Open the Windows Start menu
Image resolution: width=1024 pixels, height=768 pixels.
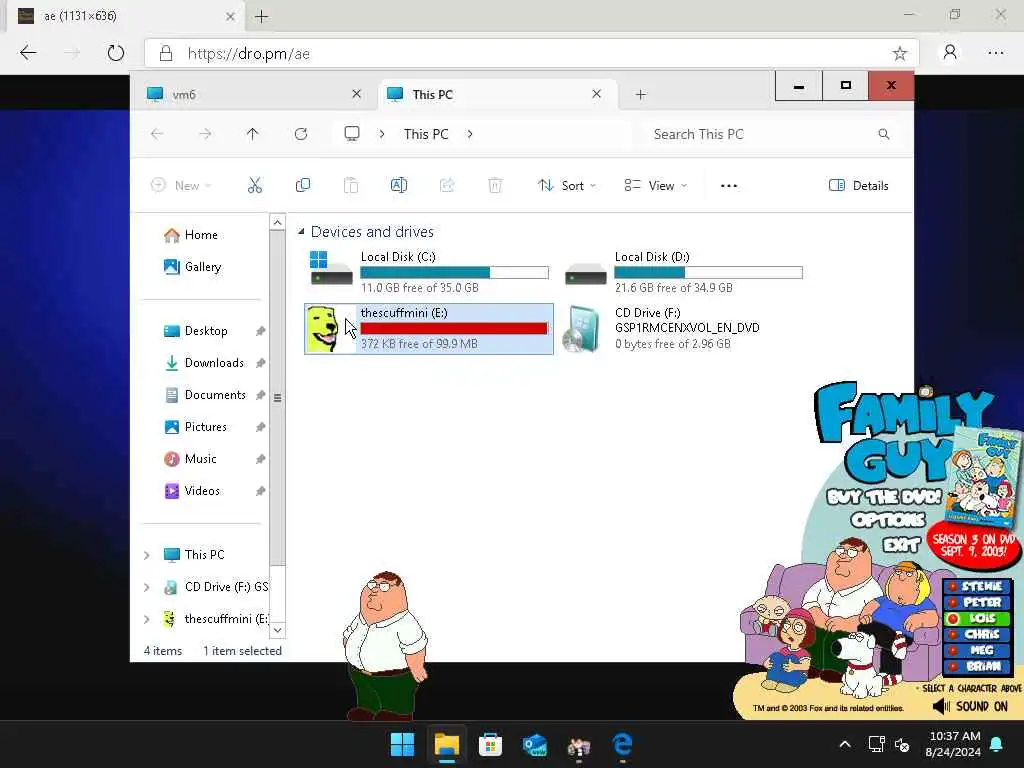click(x=402, y=744)
